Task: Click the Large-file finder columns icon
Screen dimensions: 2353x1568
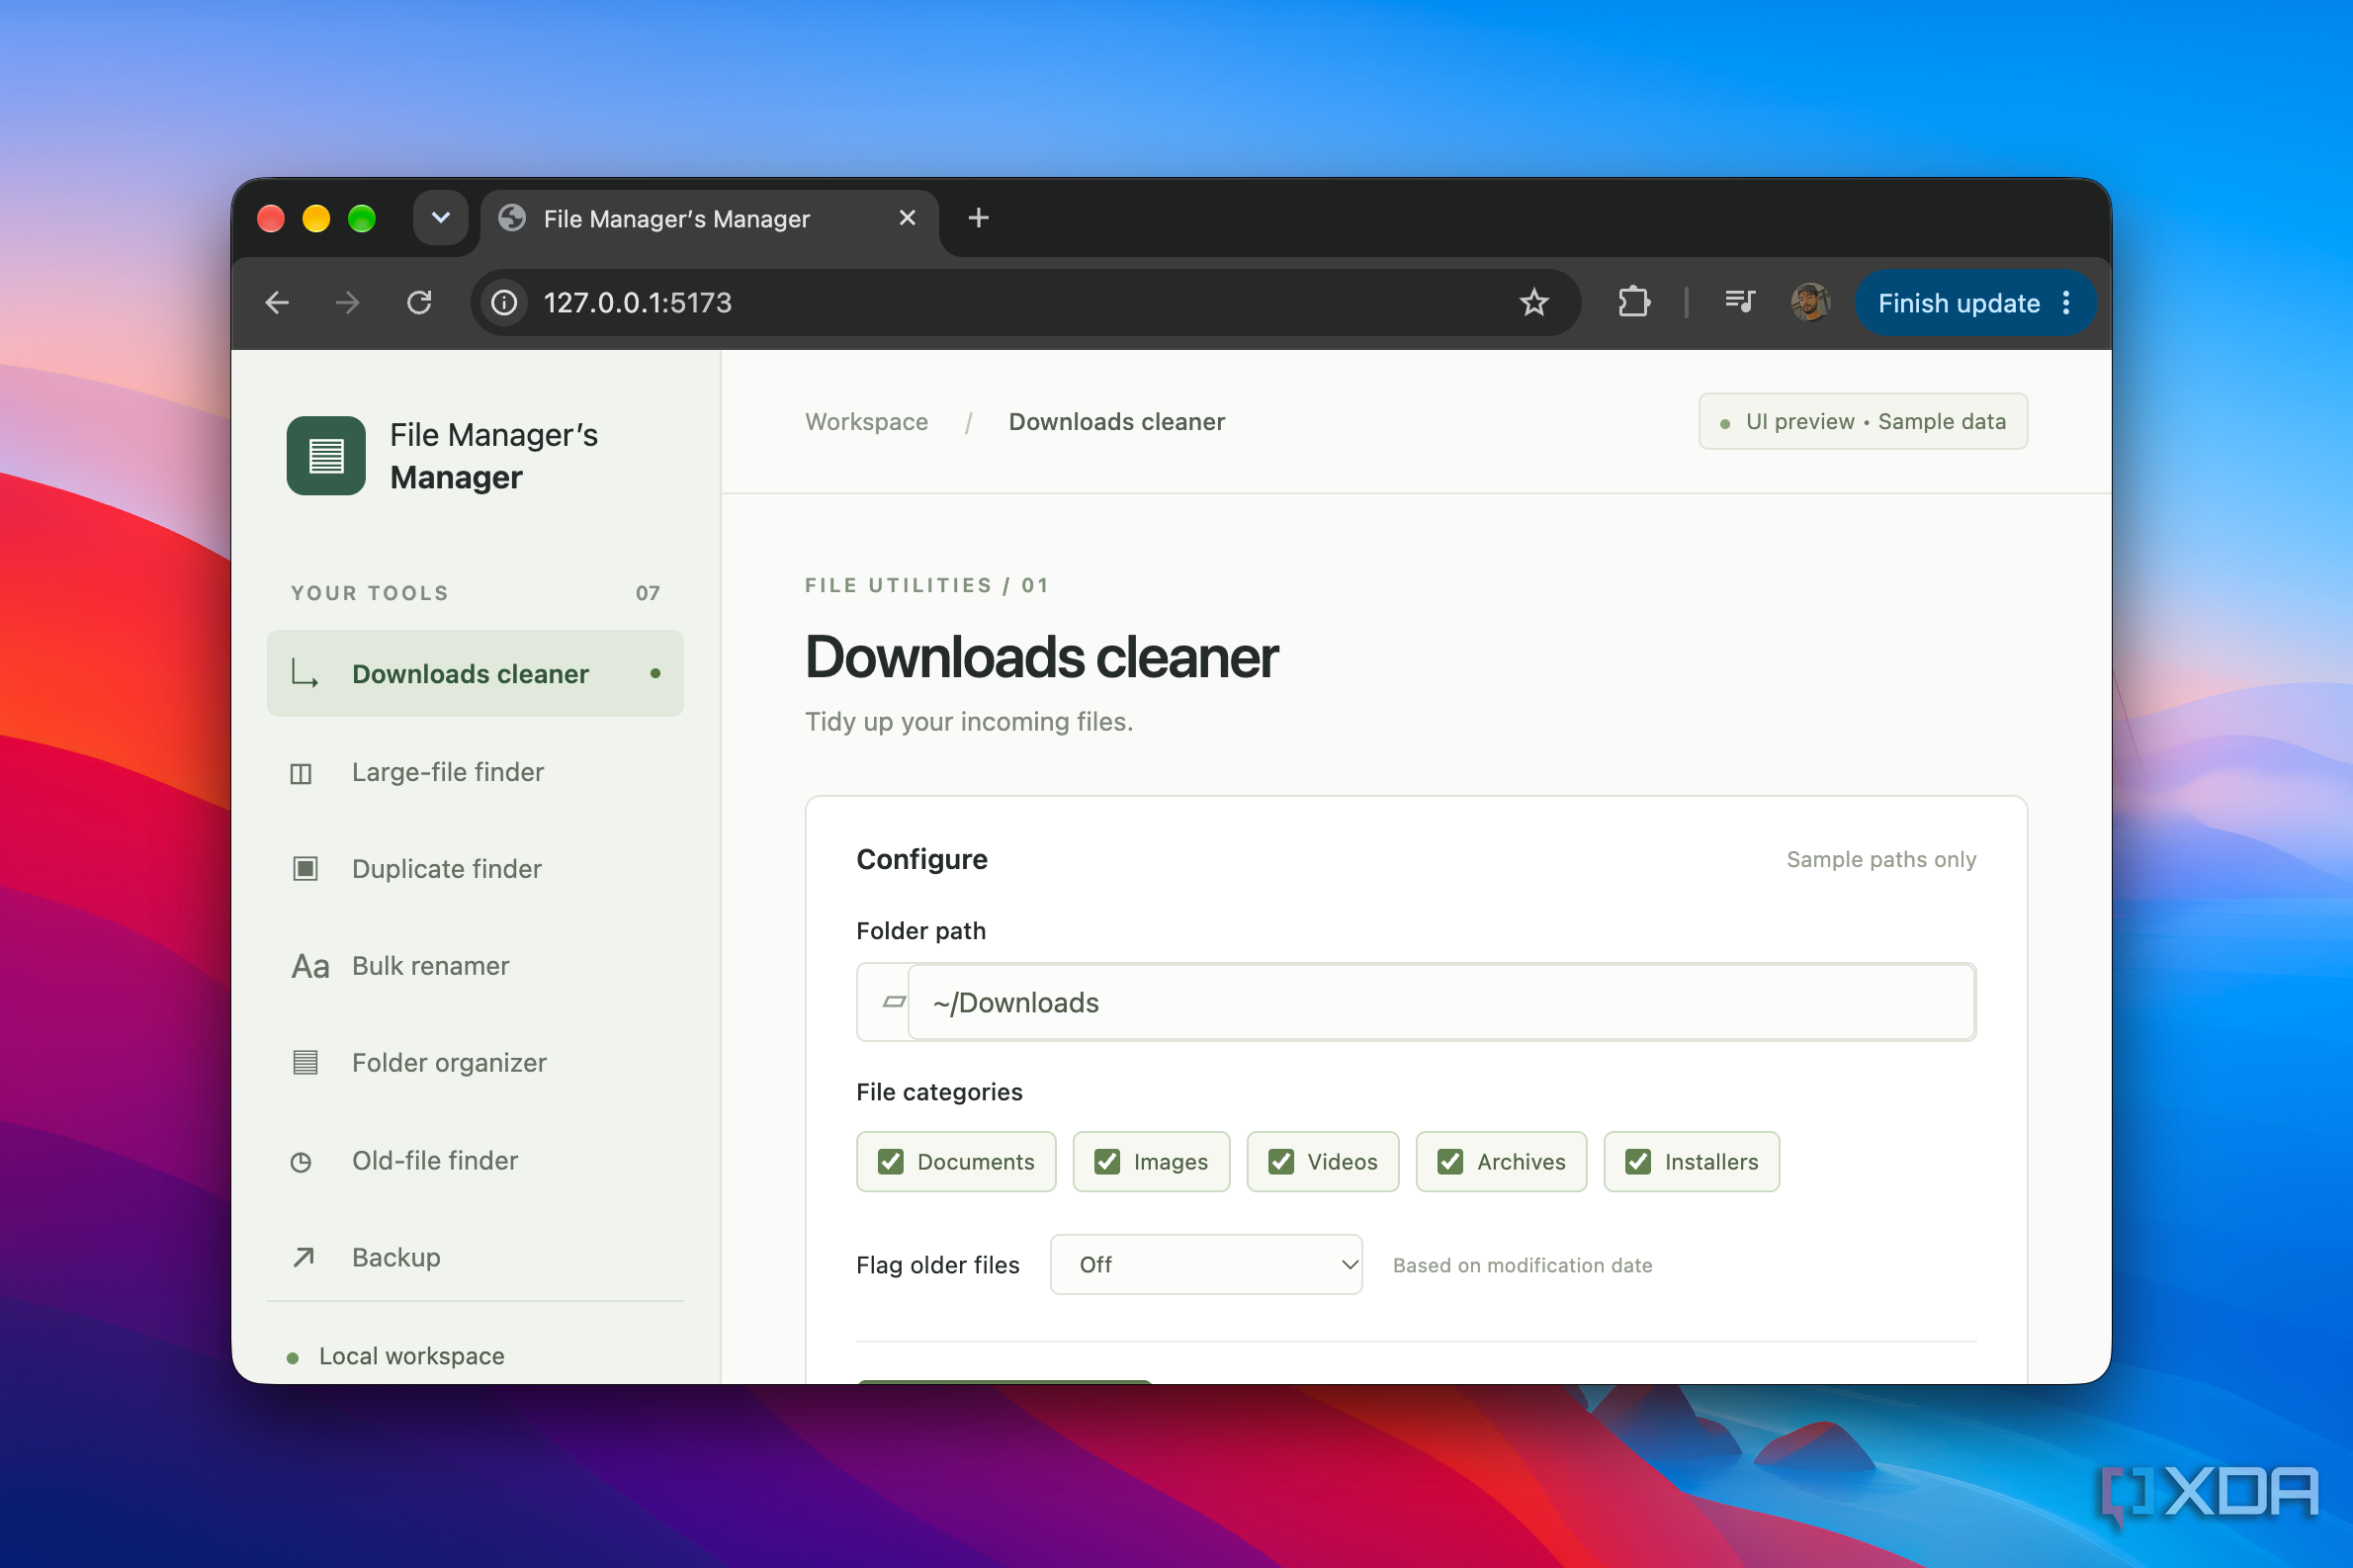Action: (x=301, y=773)
